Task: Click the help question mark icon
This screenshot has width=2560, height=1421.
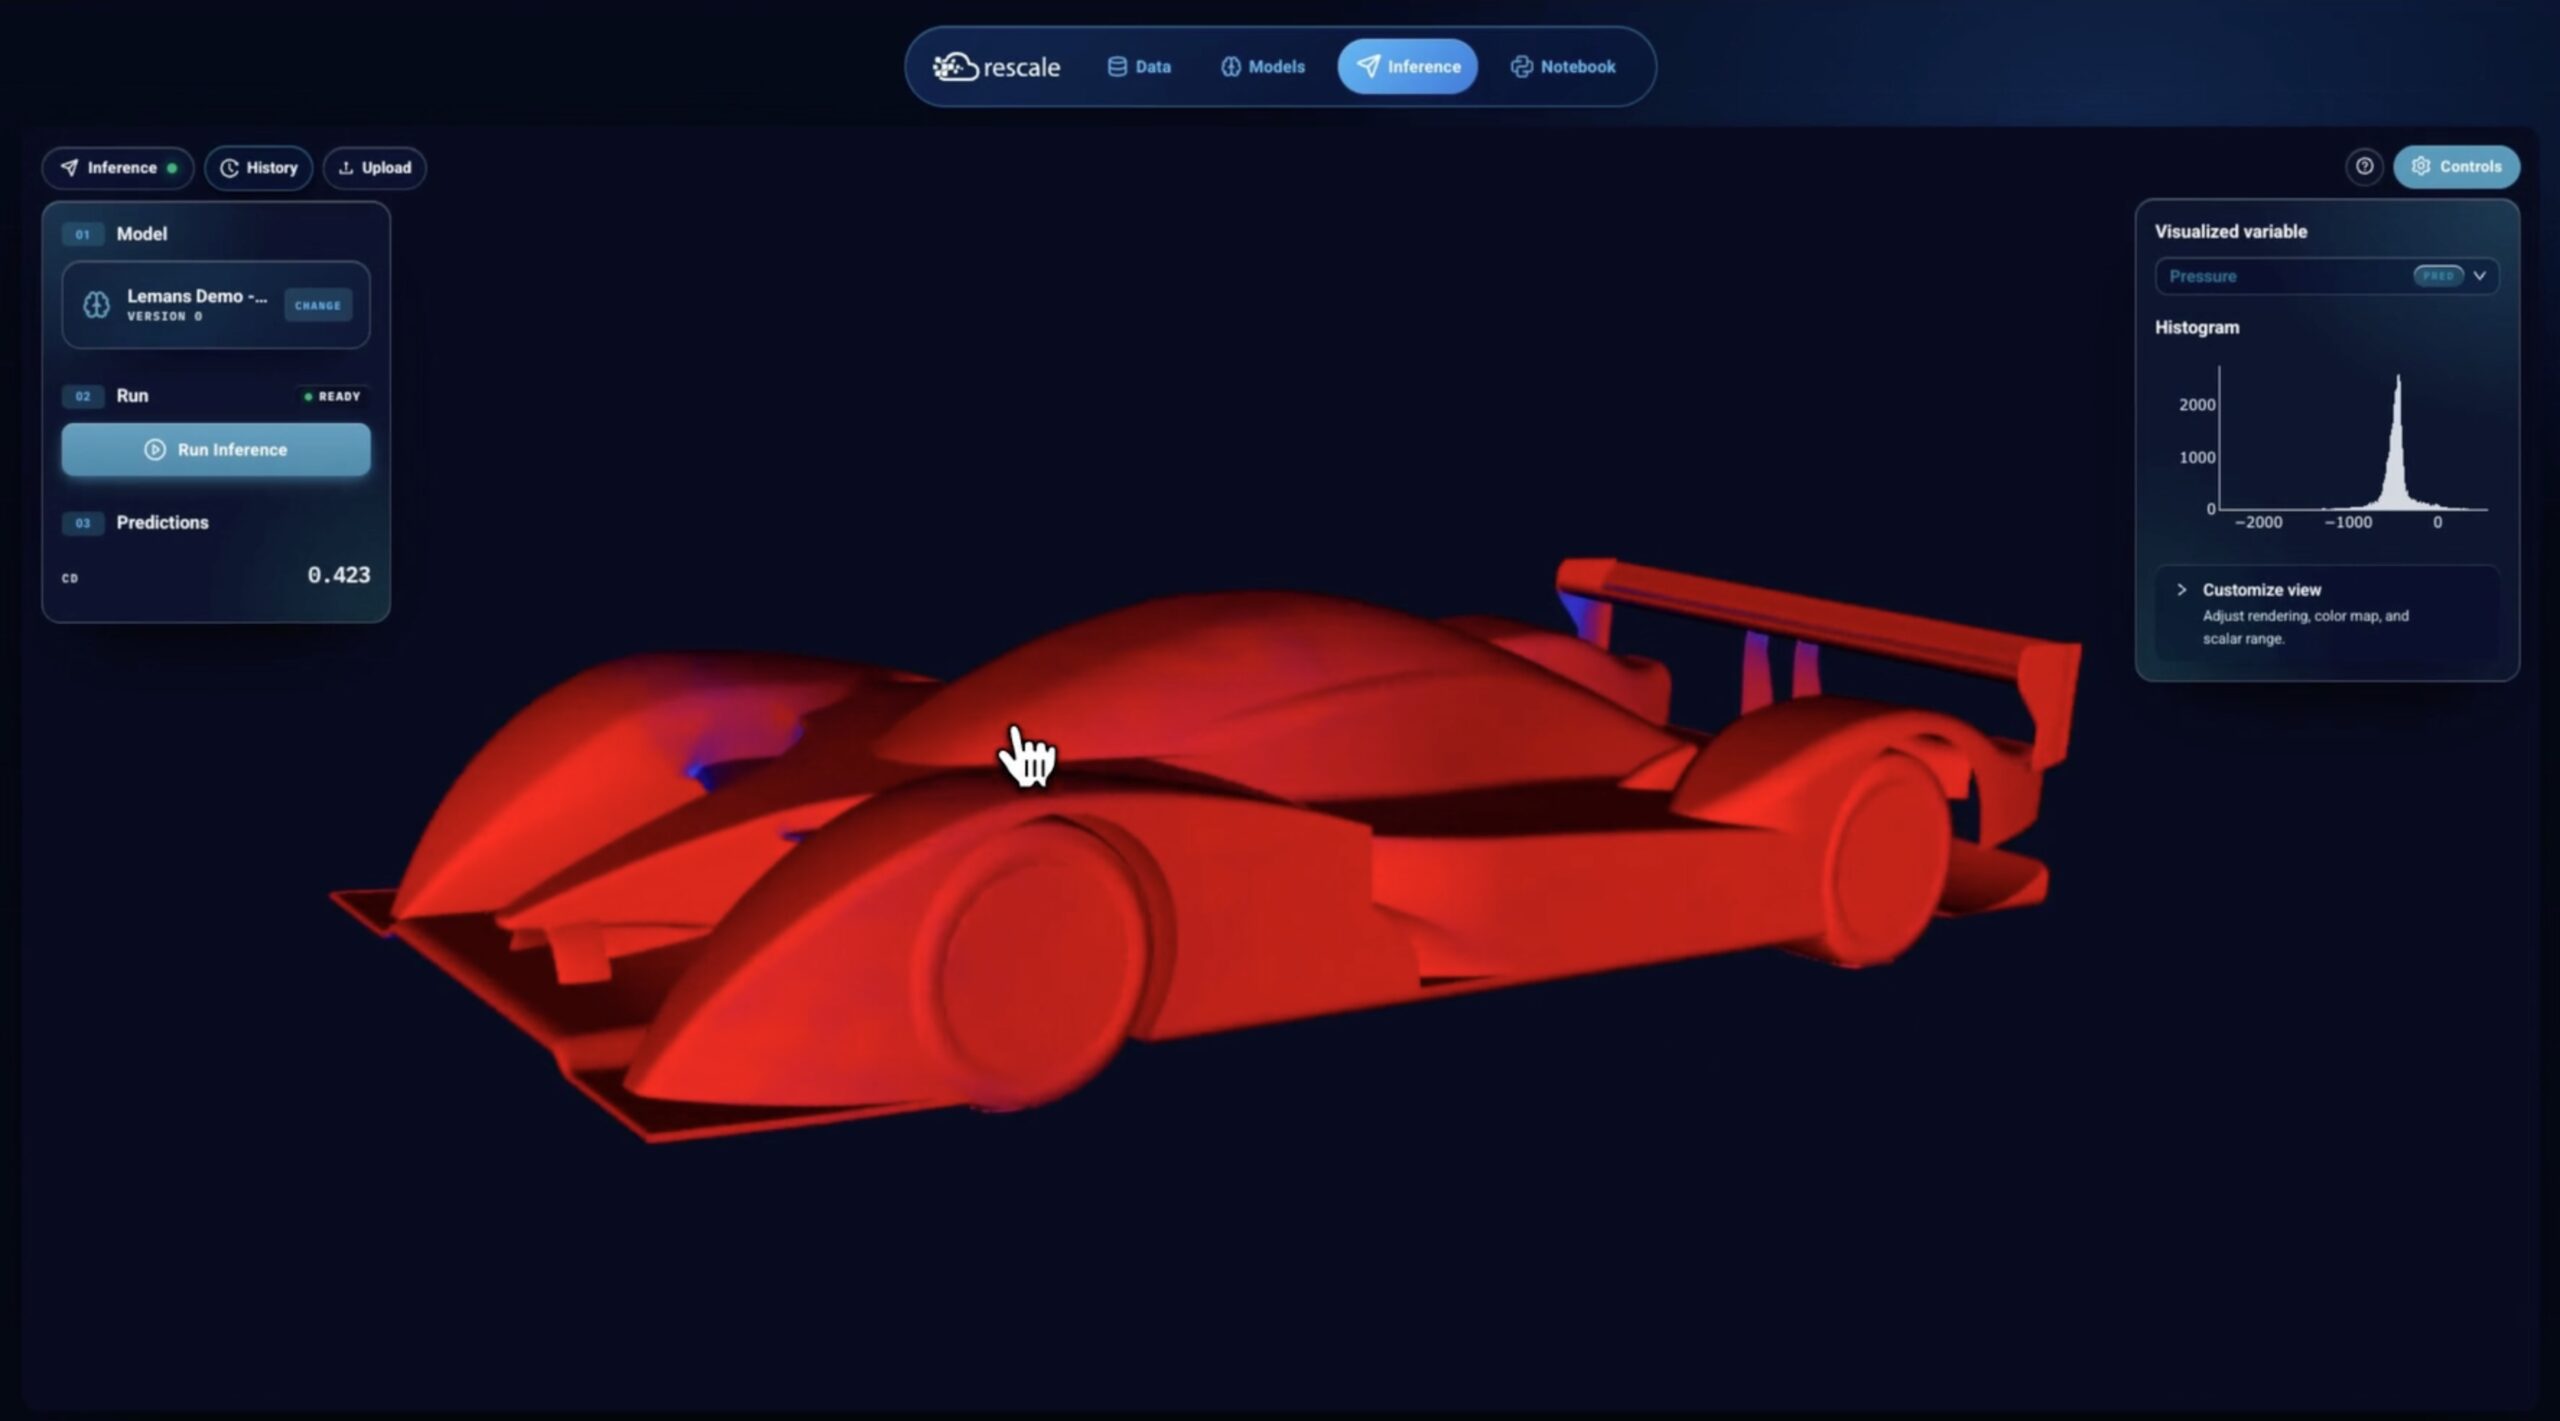Action: 2364,167
